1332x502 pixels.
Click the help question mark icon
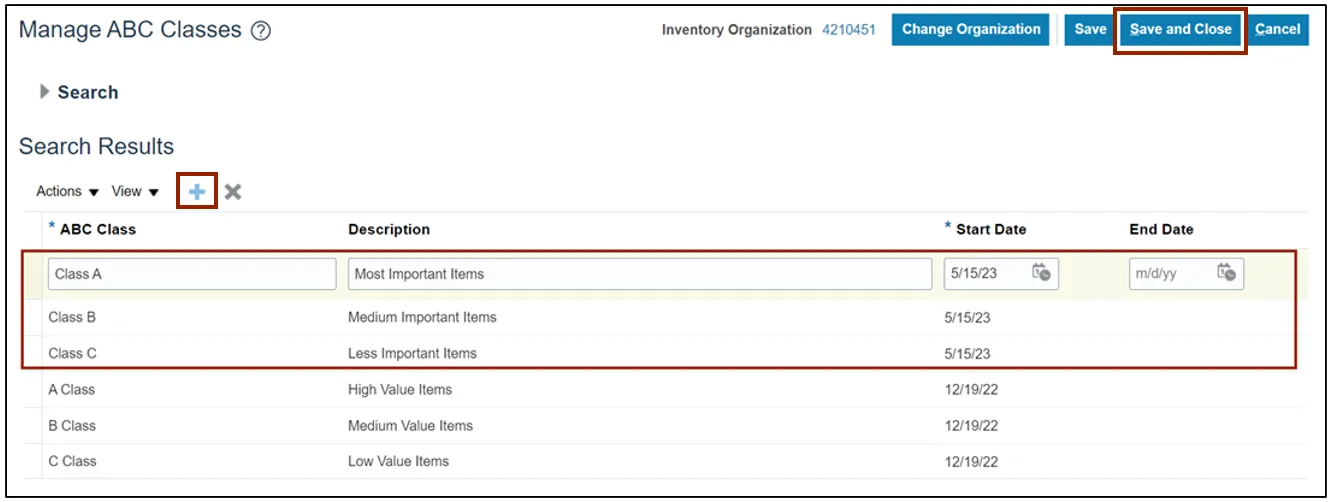click(261, 31)
